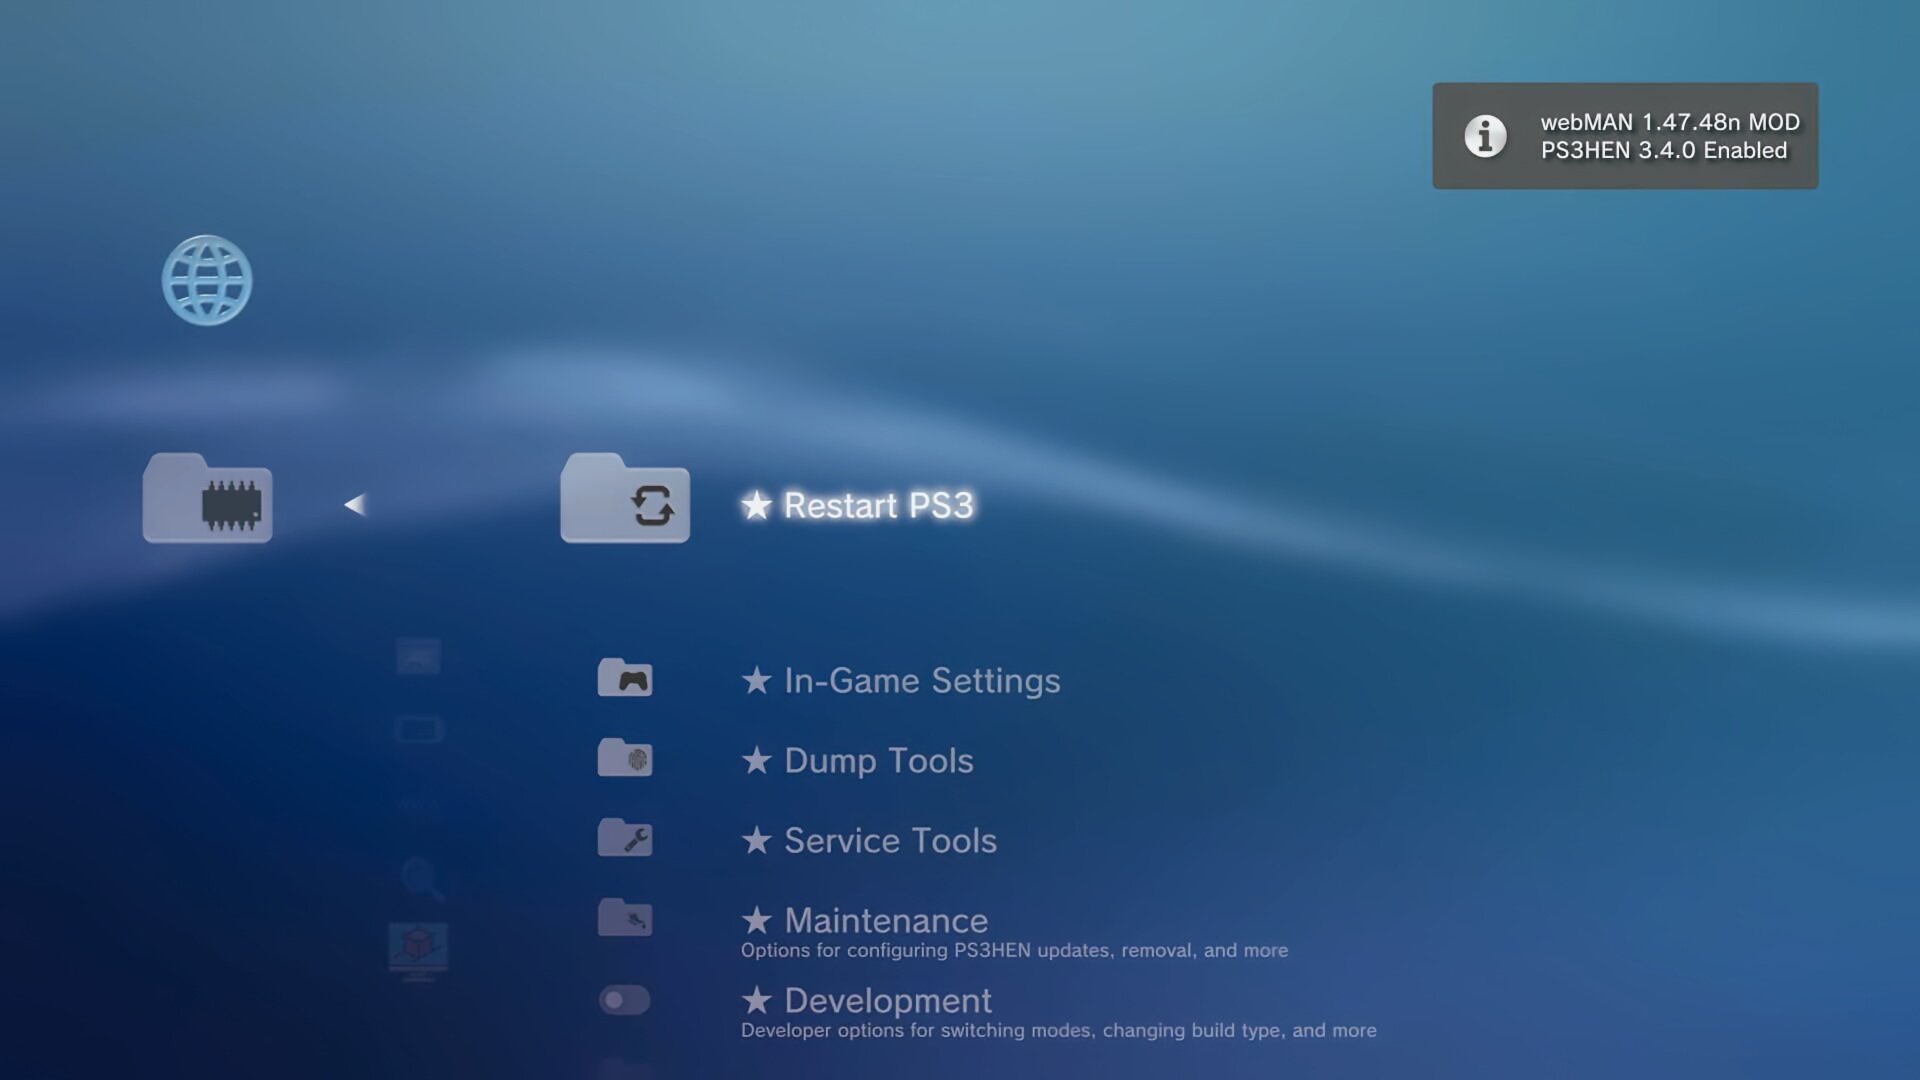Open the Development text entry

point(887,1001)
